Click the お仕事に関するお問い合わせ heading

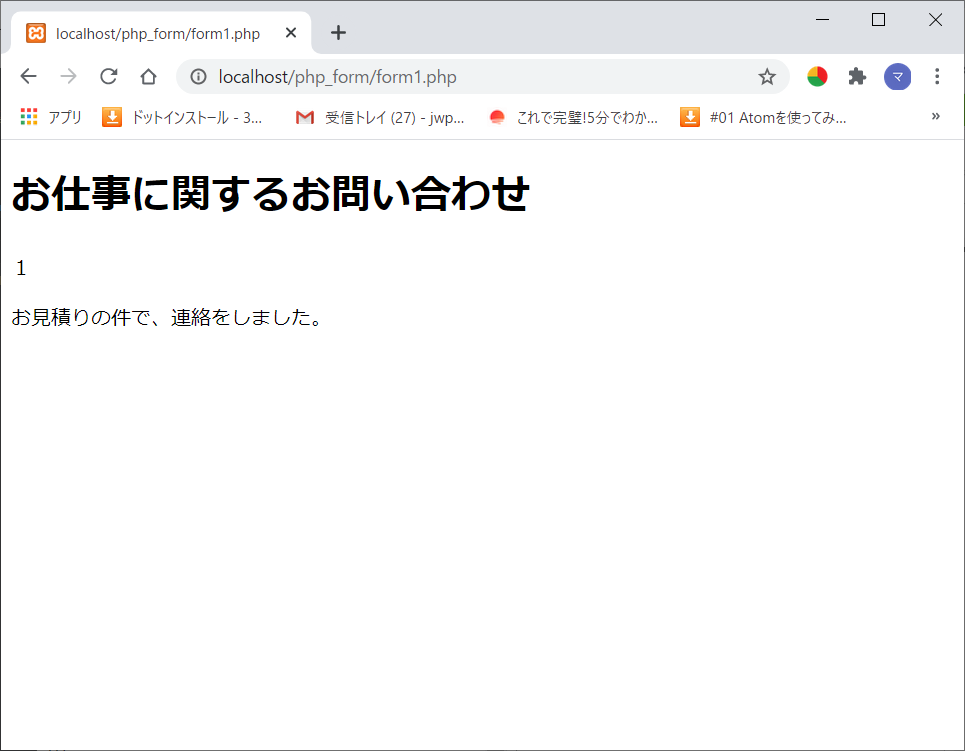point(270,193)
